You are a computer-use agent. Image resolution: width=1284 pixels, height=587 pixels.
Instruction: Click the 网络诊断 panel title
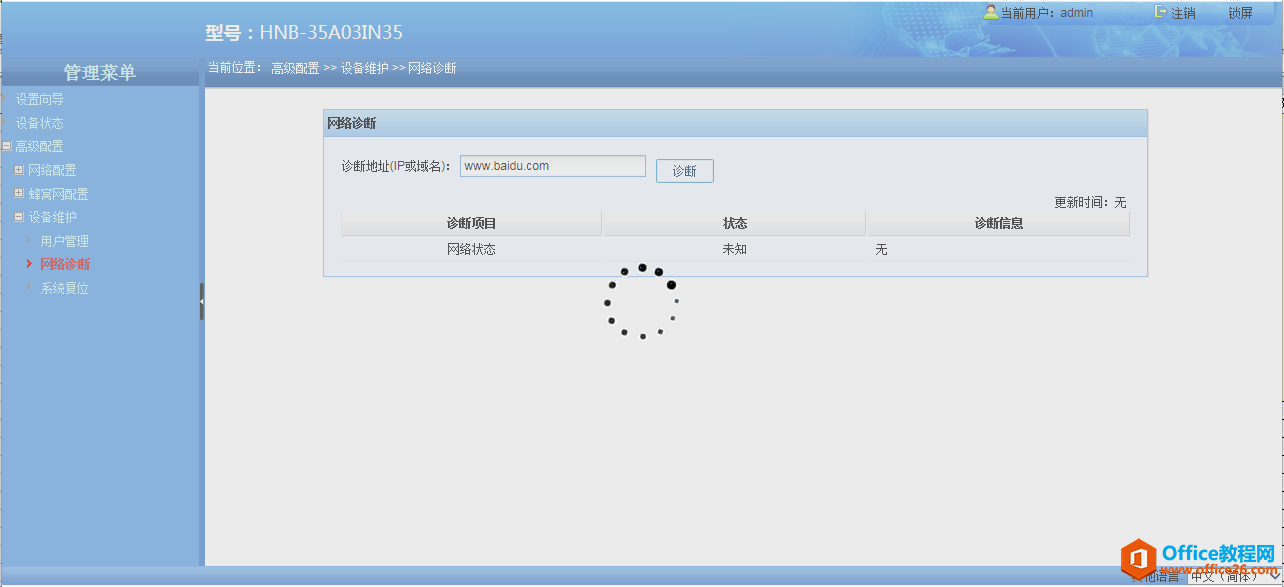(352, 123)
